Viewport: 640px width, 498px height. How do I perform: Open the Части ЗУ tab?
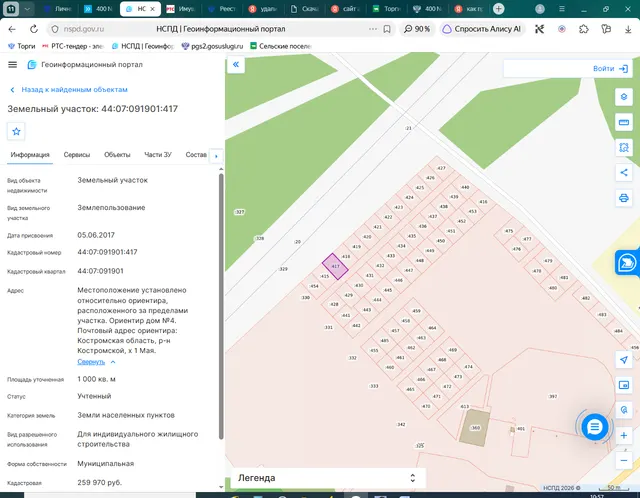coord(158,155)
